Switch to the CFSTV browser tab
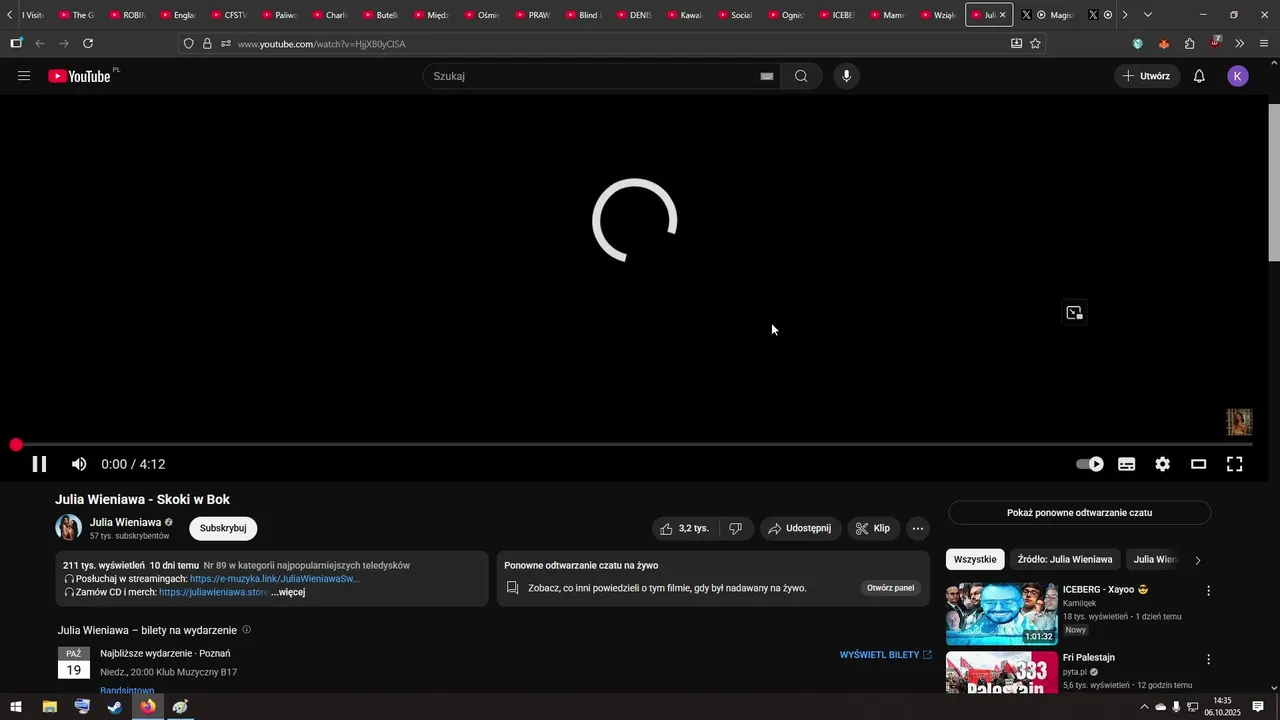1280x720 pixels. [228, 15]
